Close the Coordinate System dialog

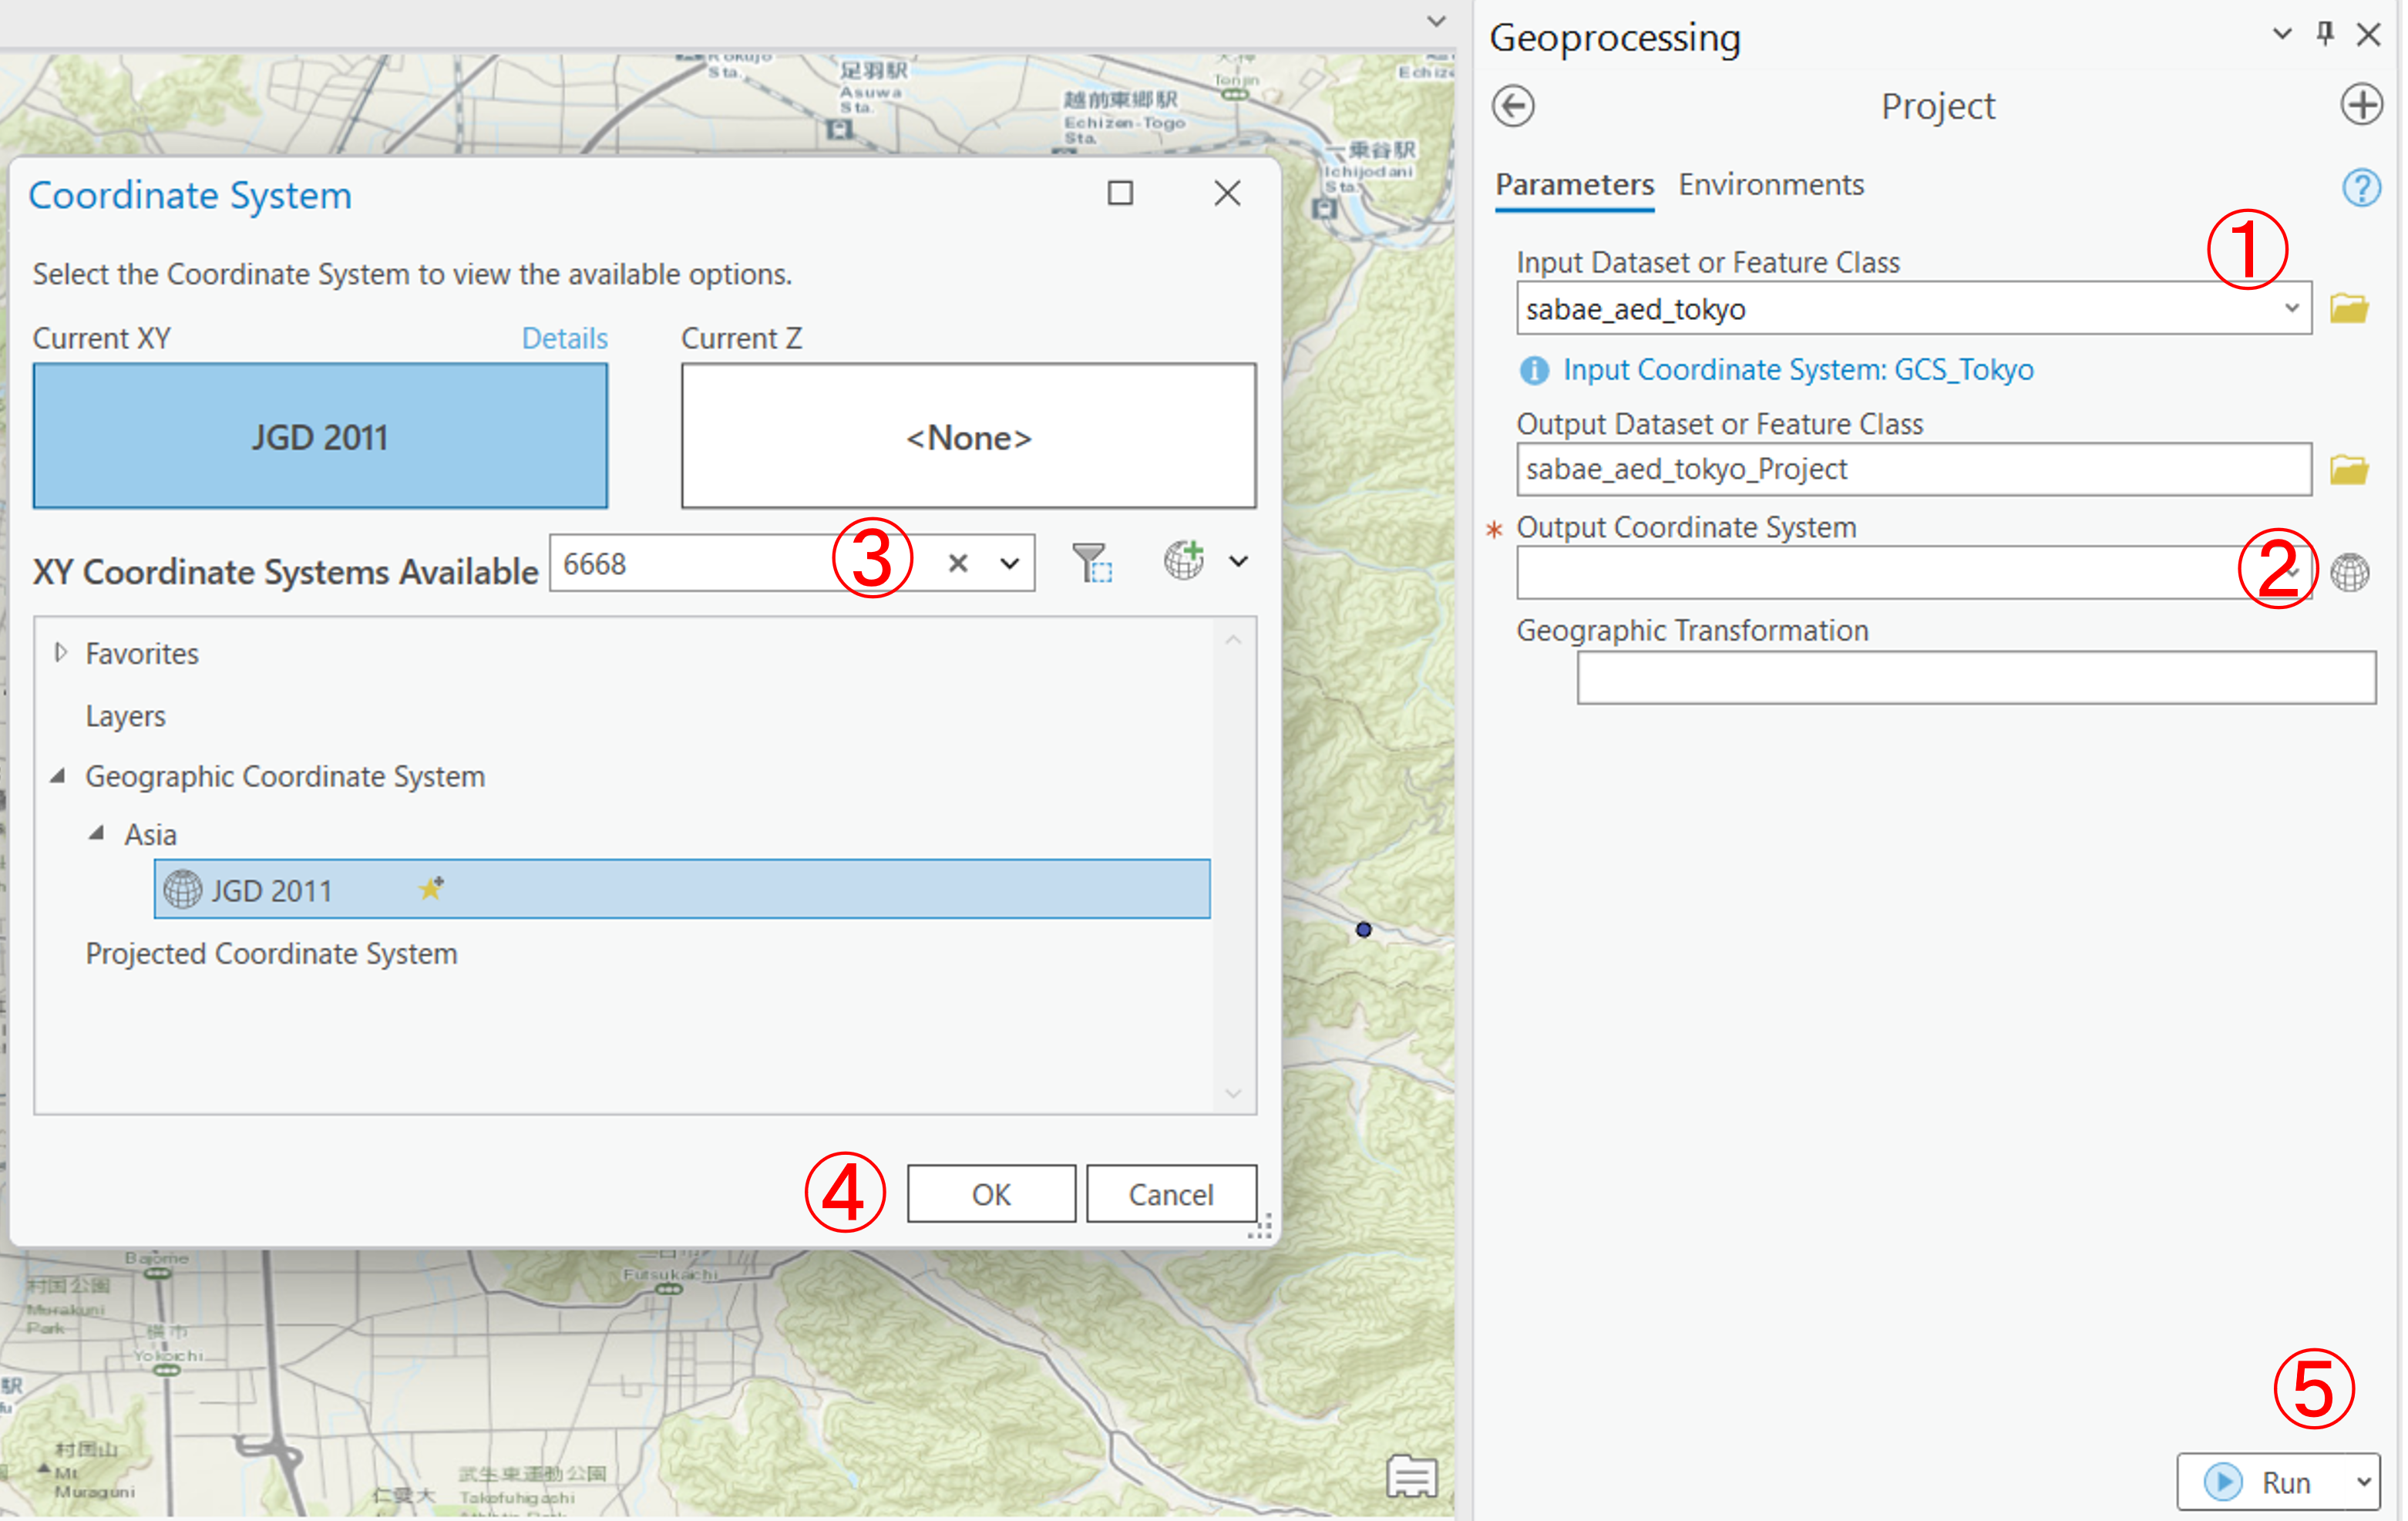(x=1227, y=193)
